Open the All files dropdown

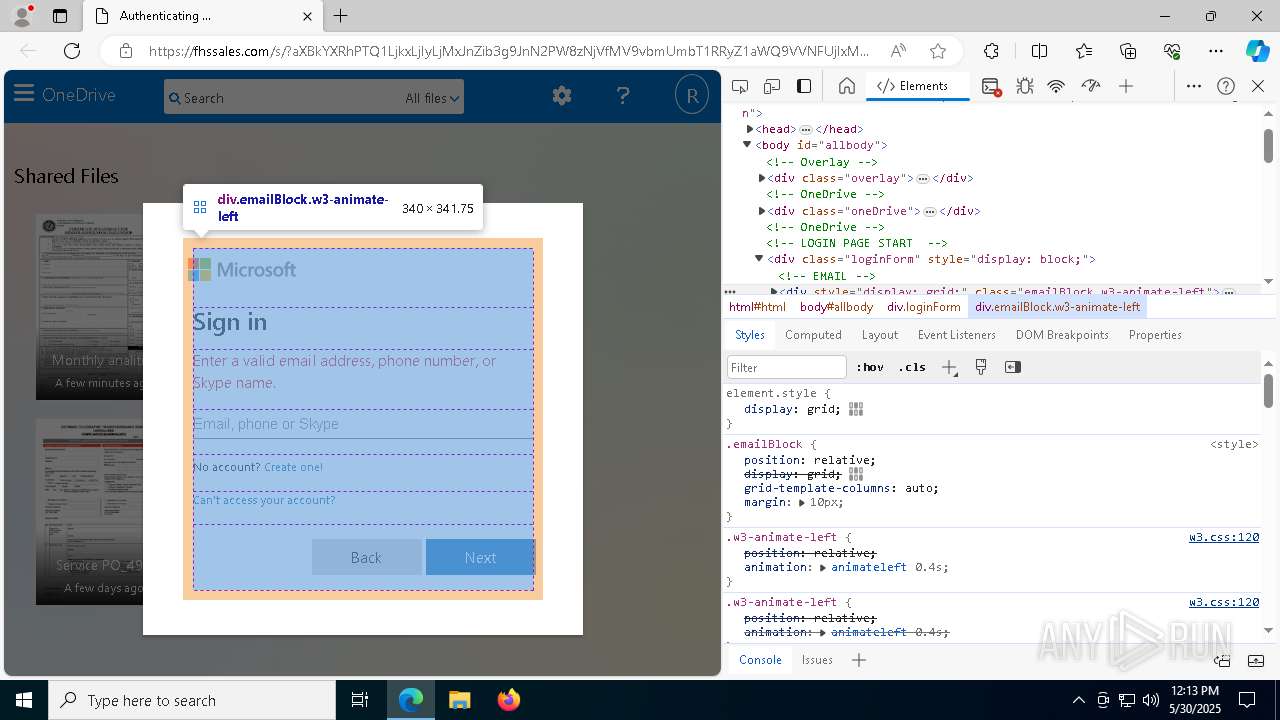click(432, 98)
